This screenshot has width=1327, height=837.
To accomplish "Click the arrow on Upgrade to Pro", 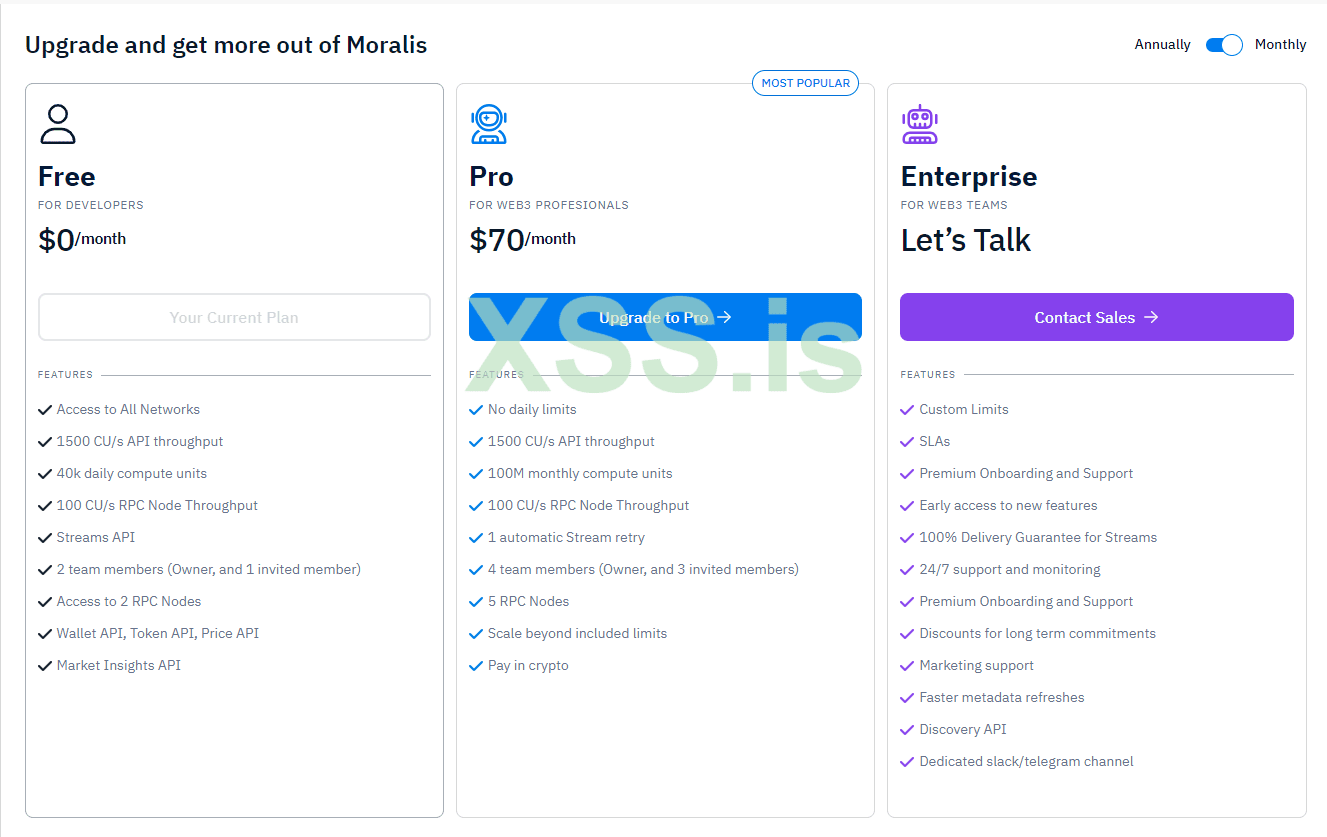I will pyautogui.click(x=725, y=317).
